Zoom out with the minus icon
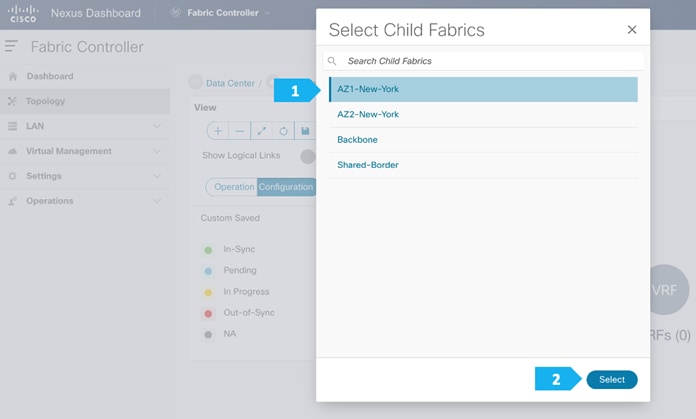The height and width of the screenshot is (419, 696). [x=239, y=131]
